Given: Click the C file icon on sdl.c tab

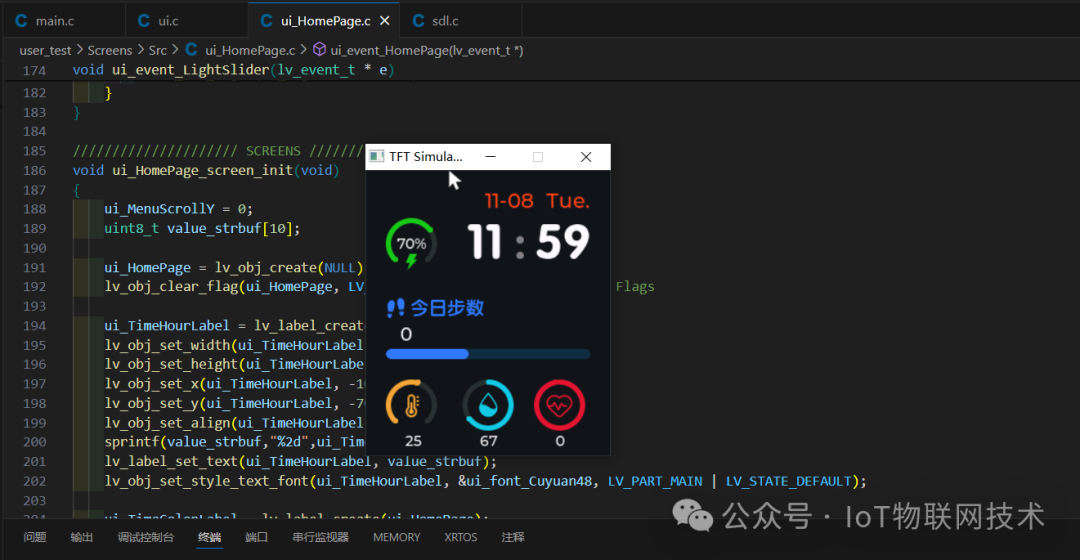Looking at the screenshot, I should point(418,21).
